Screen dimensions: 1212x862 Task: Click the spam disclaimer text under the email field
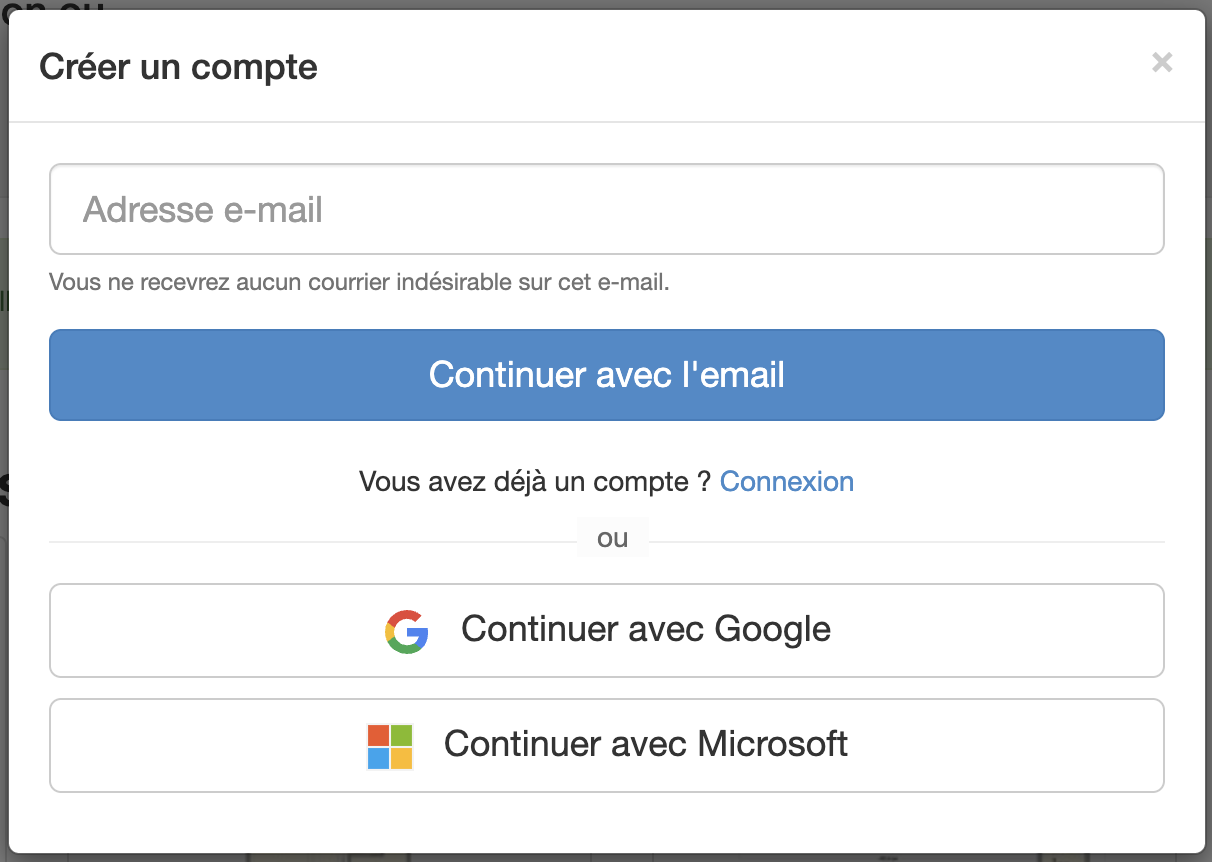tap(360, 282)
